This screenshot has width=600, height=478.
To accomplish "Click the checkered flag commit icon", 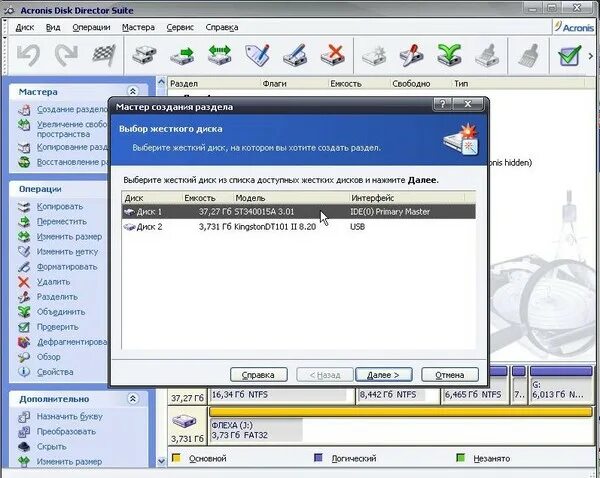I will (x=104, y=55).
